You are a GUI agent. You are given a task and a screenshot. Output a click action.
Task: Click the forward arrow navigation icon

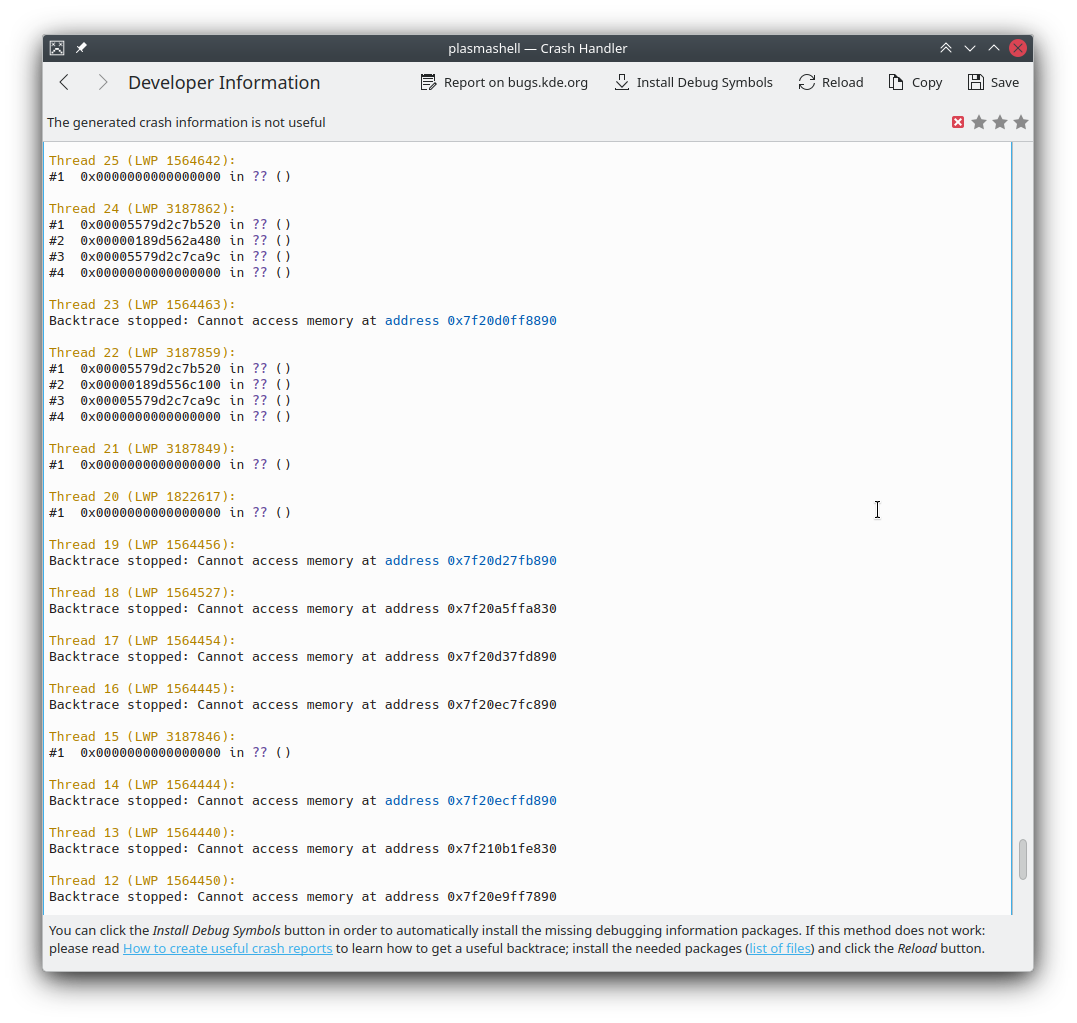(102, 83)
